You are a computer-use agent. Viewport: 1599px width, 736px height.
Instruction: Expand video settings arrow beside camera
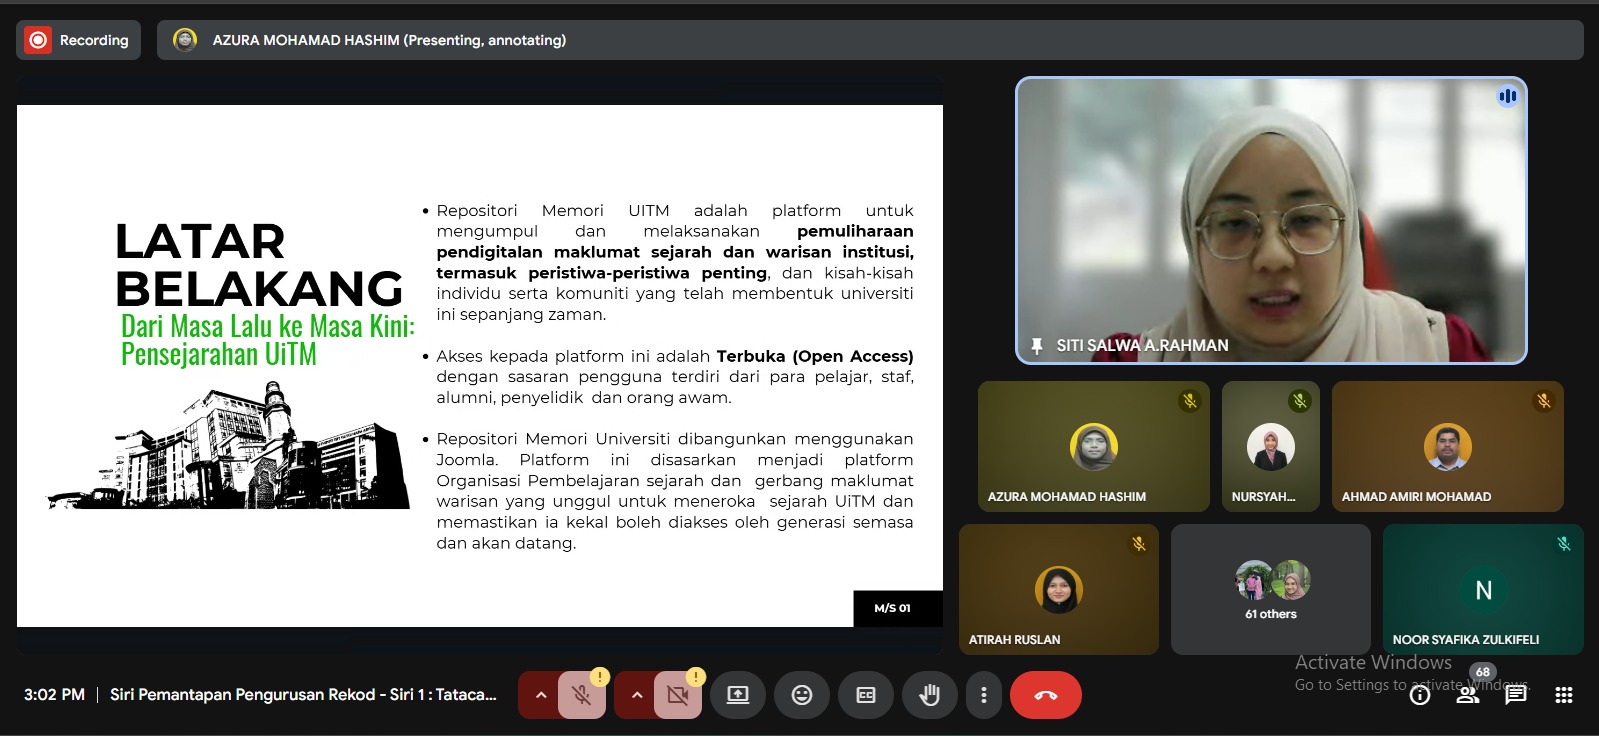(x=637, y=695)
